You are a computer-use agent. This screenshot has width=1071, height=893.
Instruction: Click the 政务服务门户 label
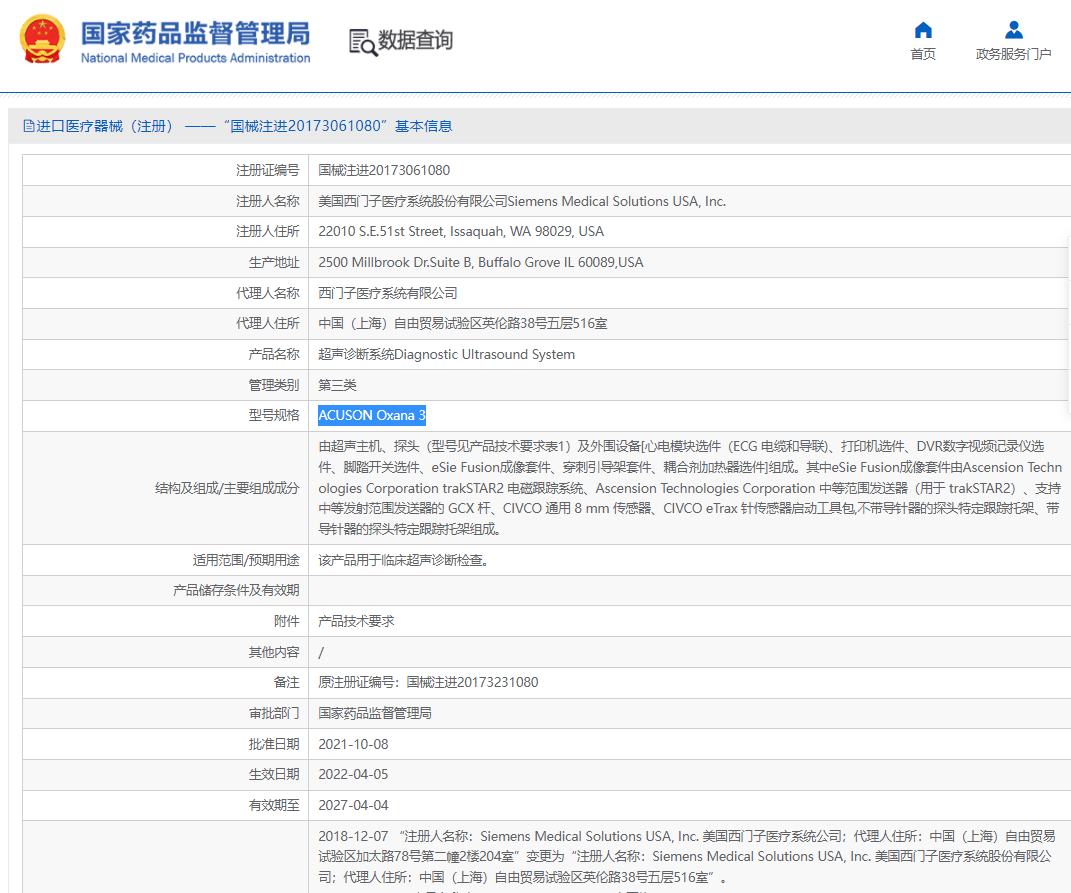(1014, 54)
